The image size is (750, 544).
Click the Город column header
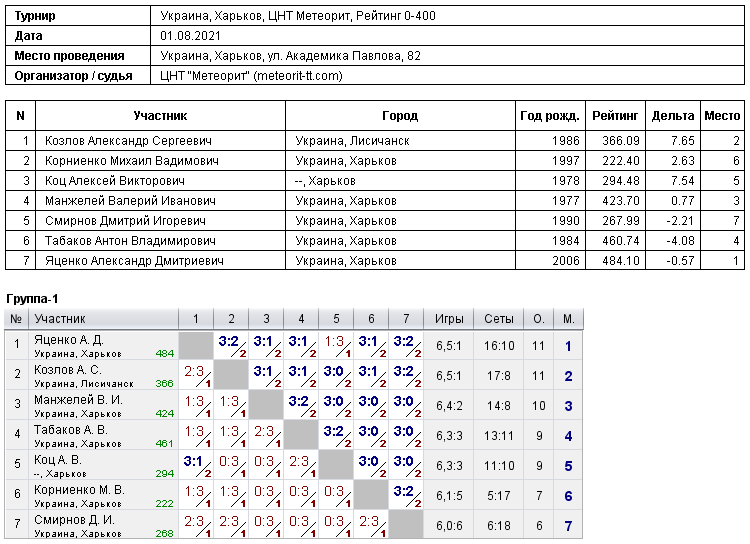(x=400, y=116)
